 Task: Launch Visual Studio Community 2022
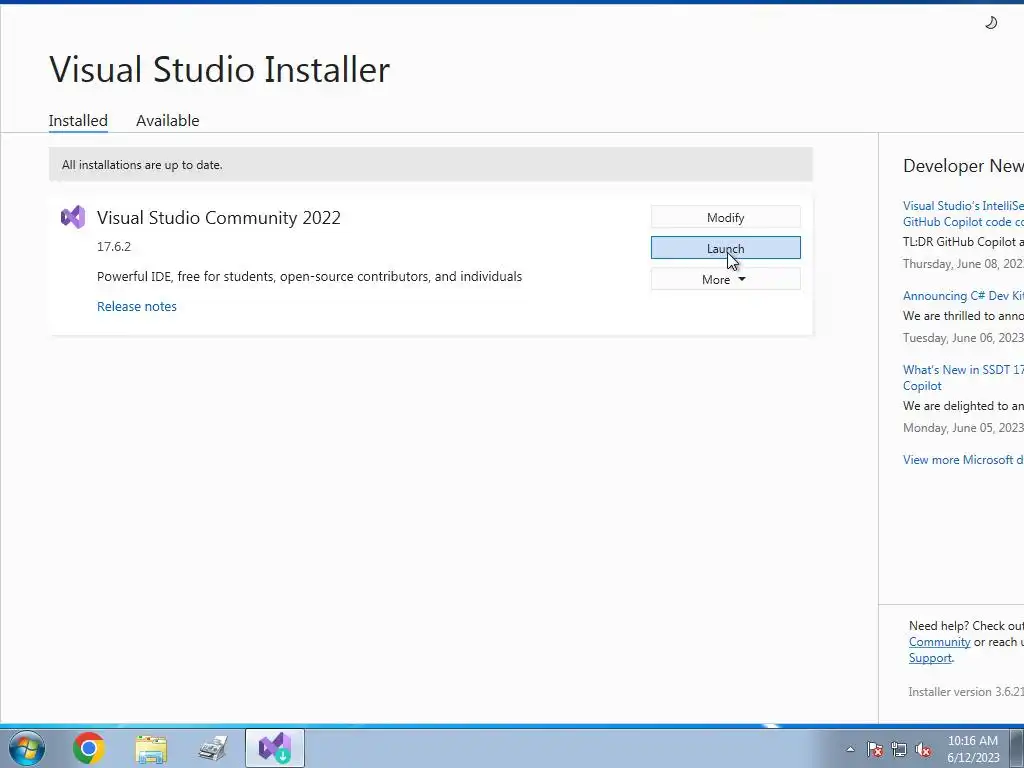(726, 248)
